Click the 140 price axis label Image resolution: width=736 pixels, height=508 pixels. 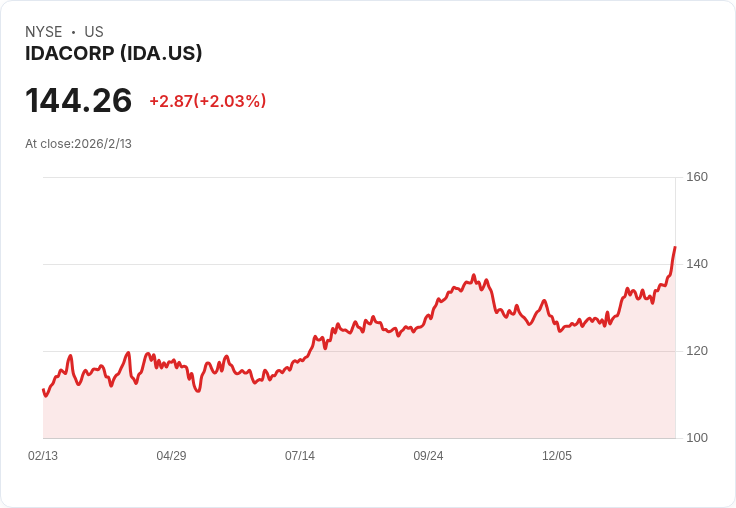click(x=697, y=264)
